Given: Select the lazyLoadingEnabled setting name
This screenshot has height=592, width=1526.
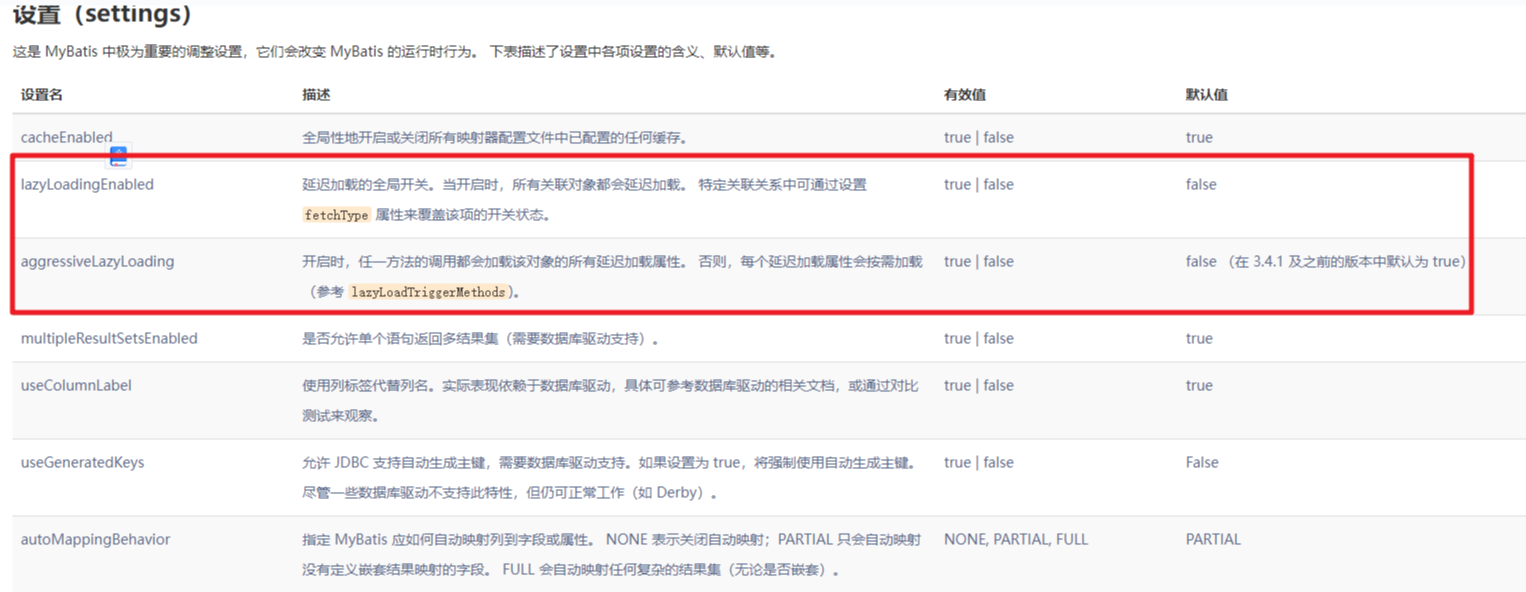Looking at the screenshot, I should pos(87,184).
